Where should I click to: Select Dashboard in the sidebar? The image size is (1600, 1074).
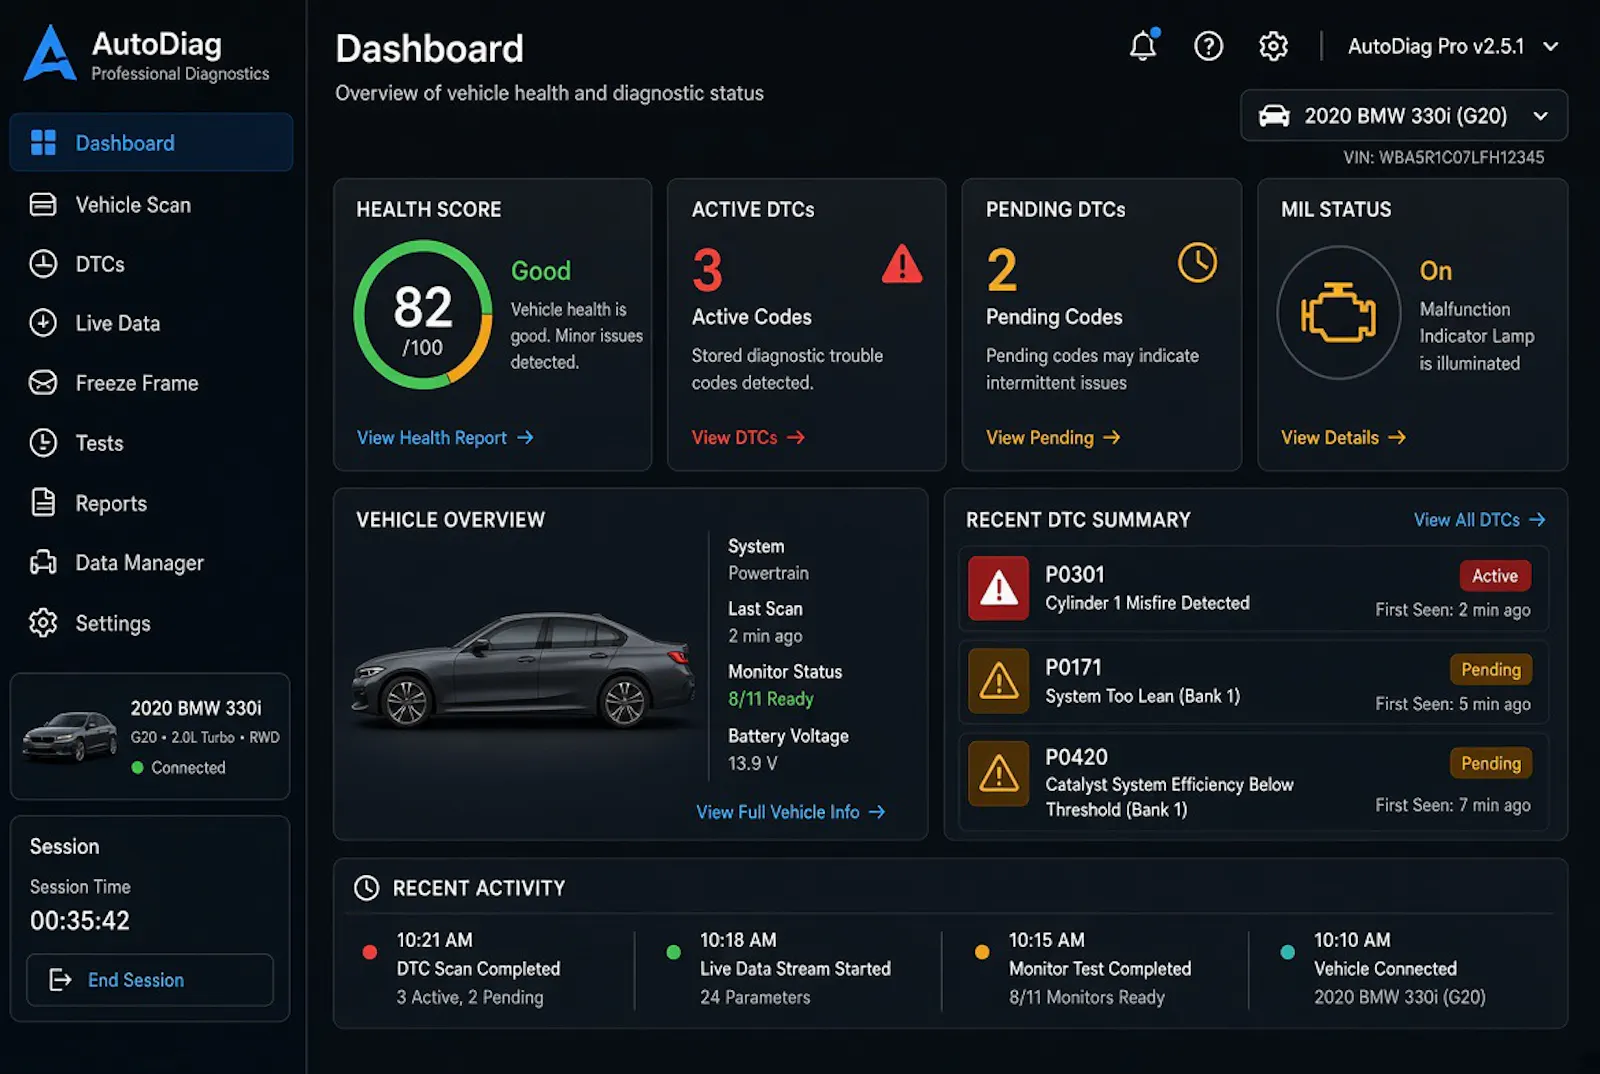(151, 143)
